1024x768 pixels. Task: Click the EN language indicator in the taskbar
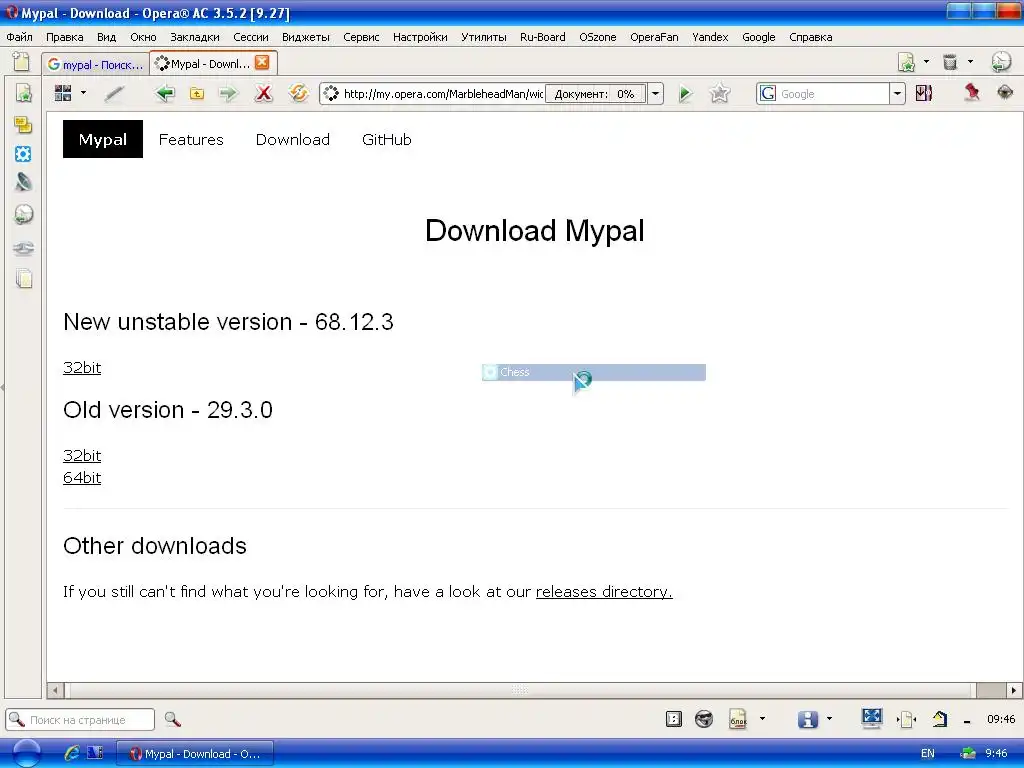[x=927, y=753]
